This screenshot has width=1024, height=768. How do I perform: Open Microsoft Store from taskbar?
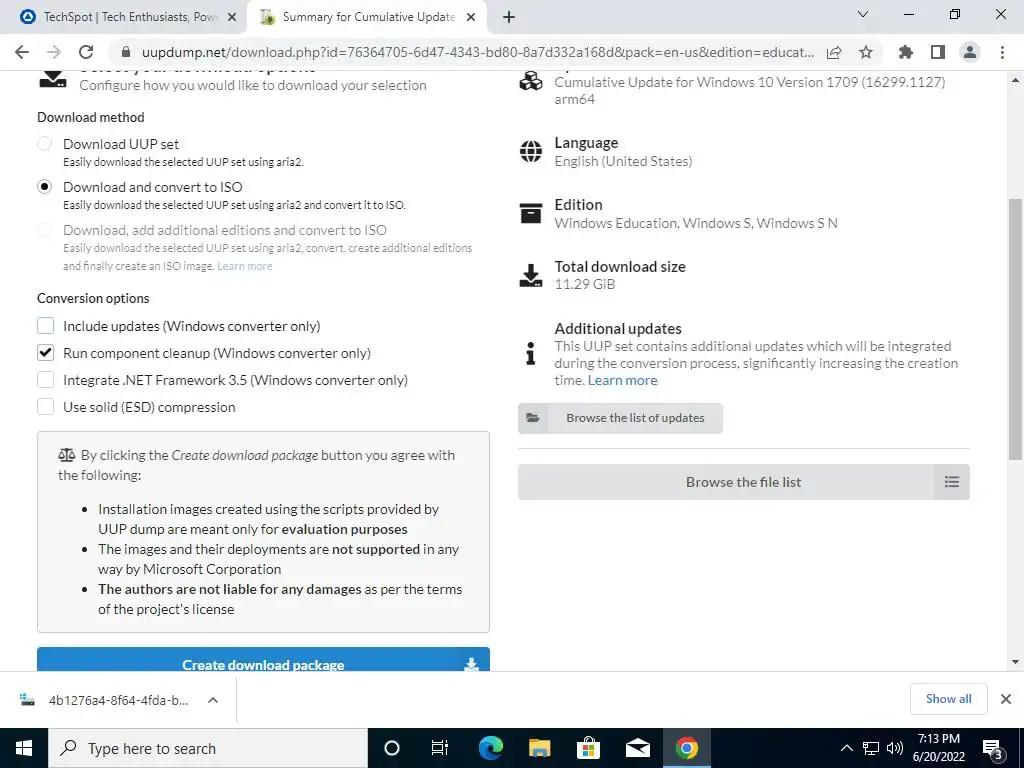click(x=588, y=748)
